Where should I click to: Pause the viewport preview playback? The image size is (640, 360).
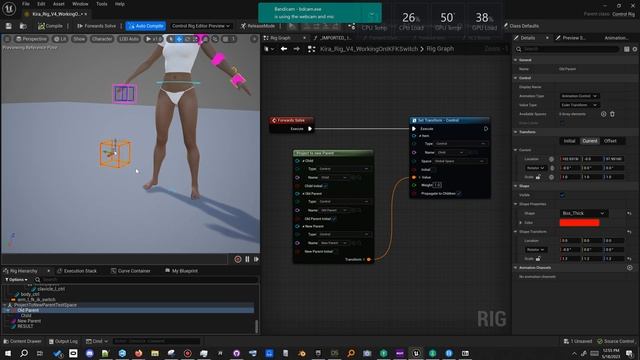point(247,259)
